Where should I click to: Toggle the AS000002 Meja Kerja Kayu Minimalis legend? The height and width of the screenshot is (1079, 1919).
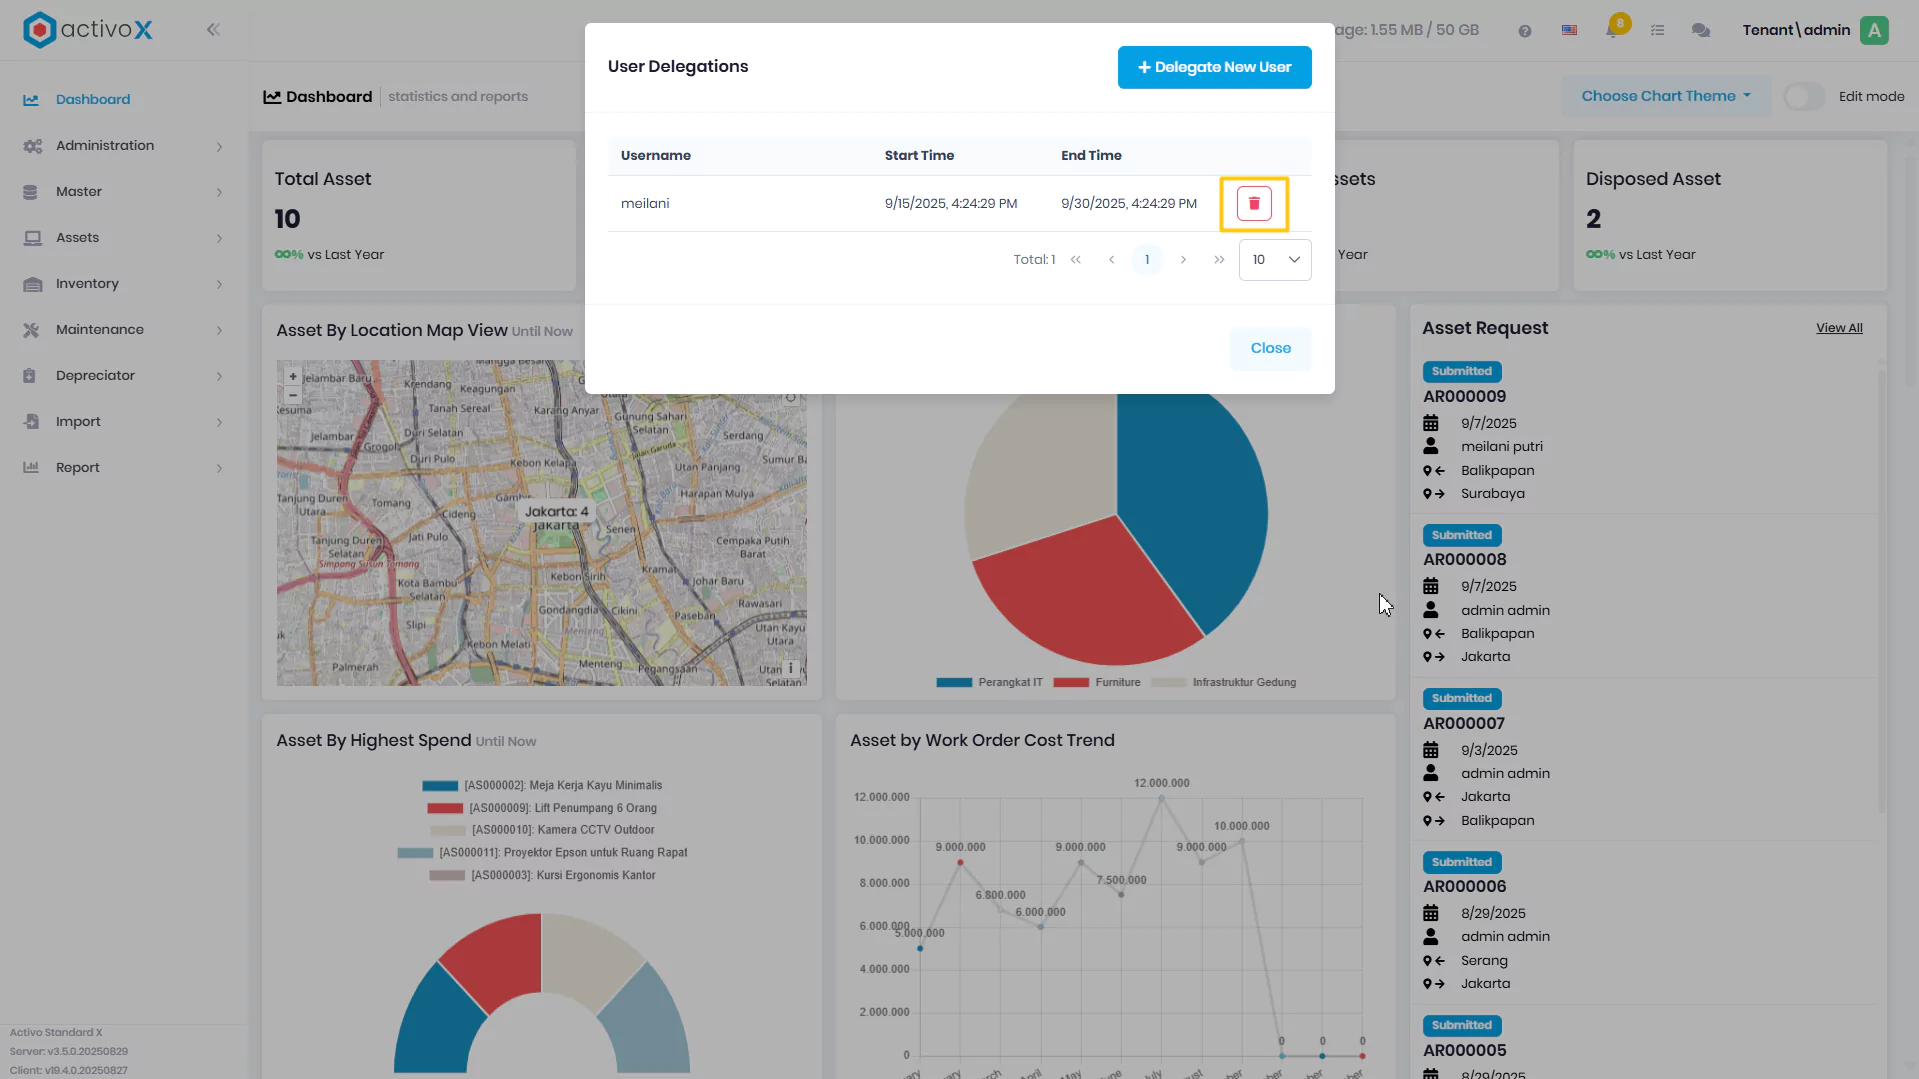point(541,786)
